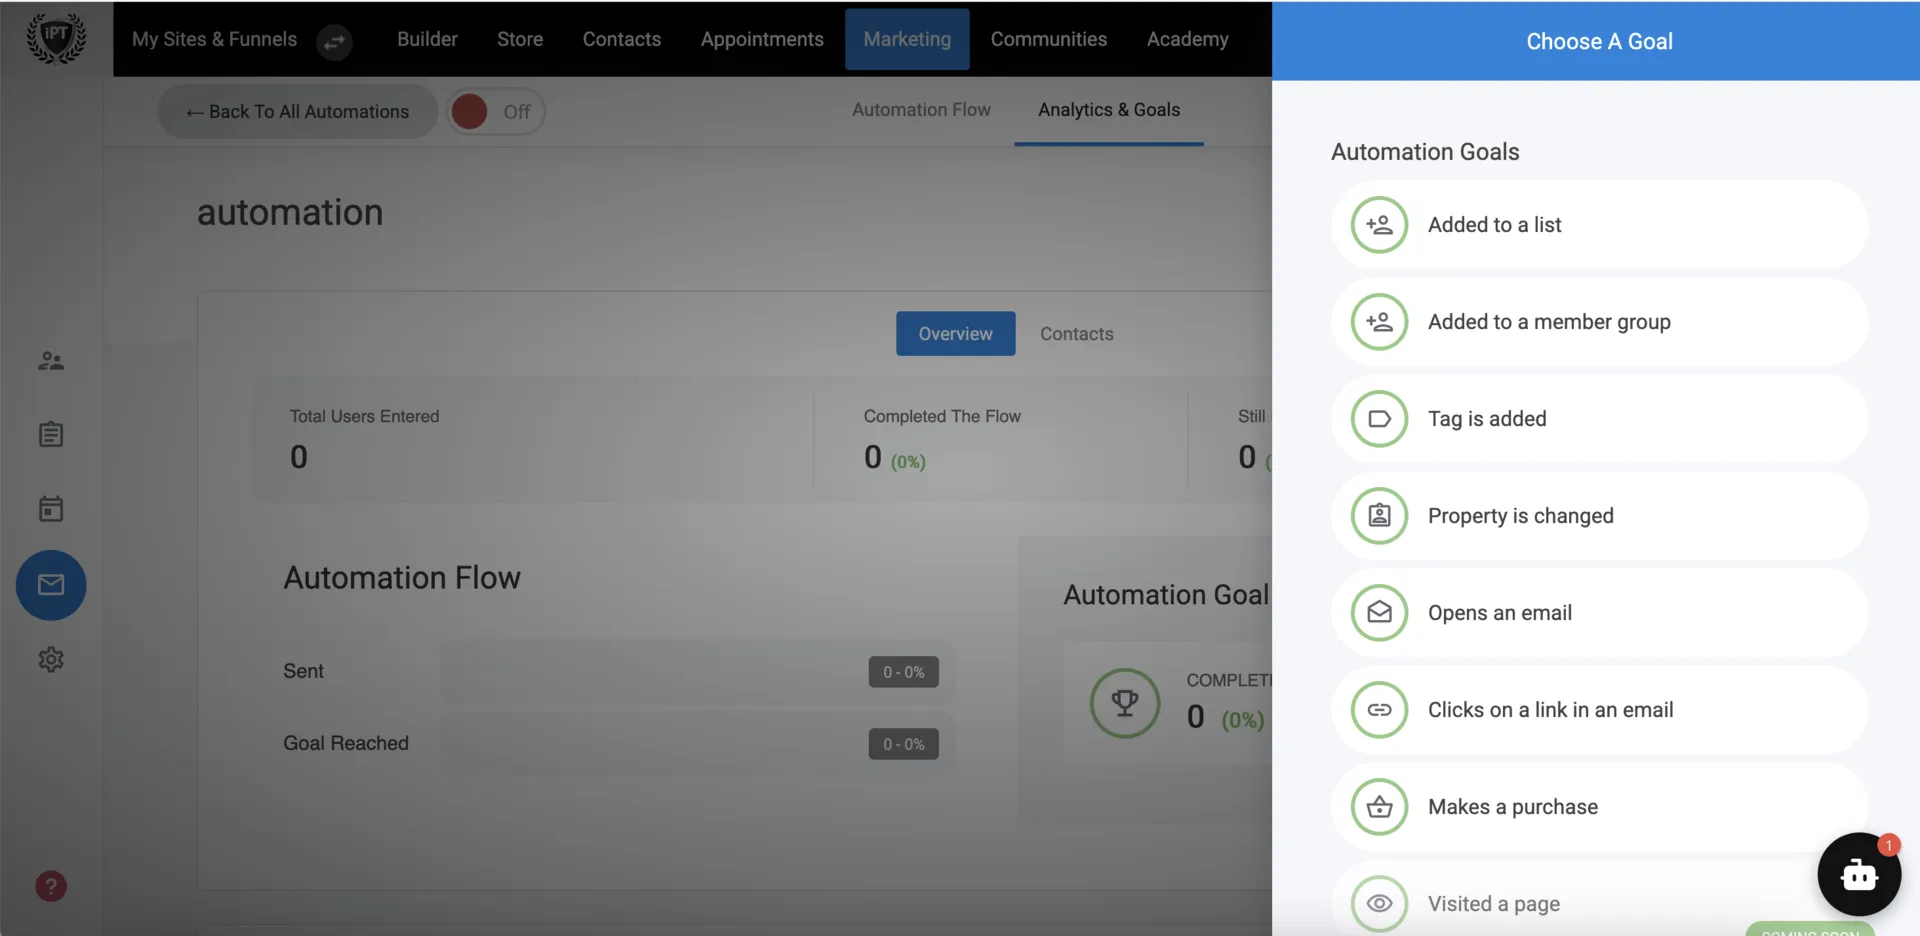The width and height of the screenshot is (1920, 936).
Task: Toggle the automation Off switch
Action: 496,111
